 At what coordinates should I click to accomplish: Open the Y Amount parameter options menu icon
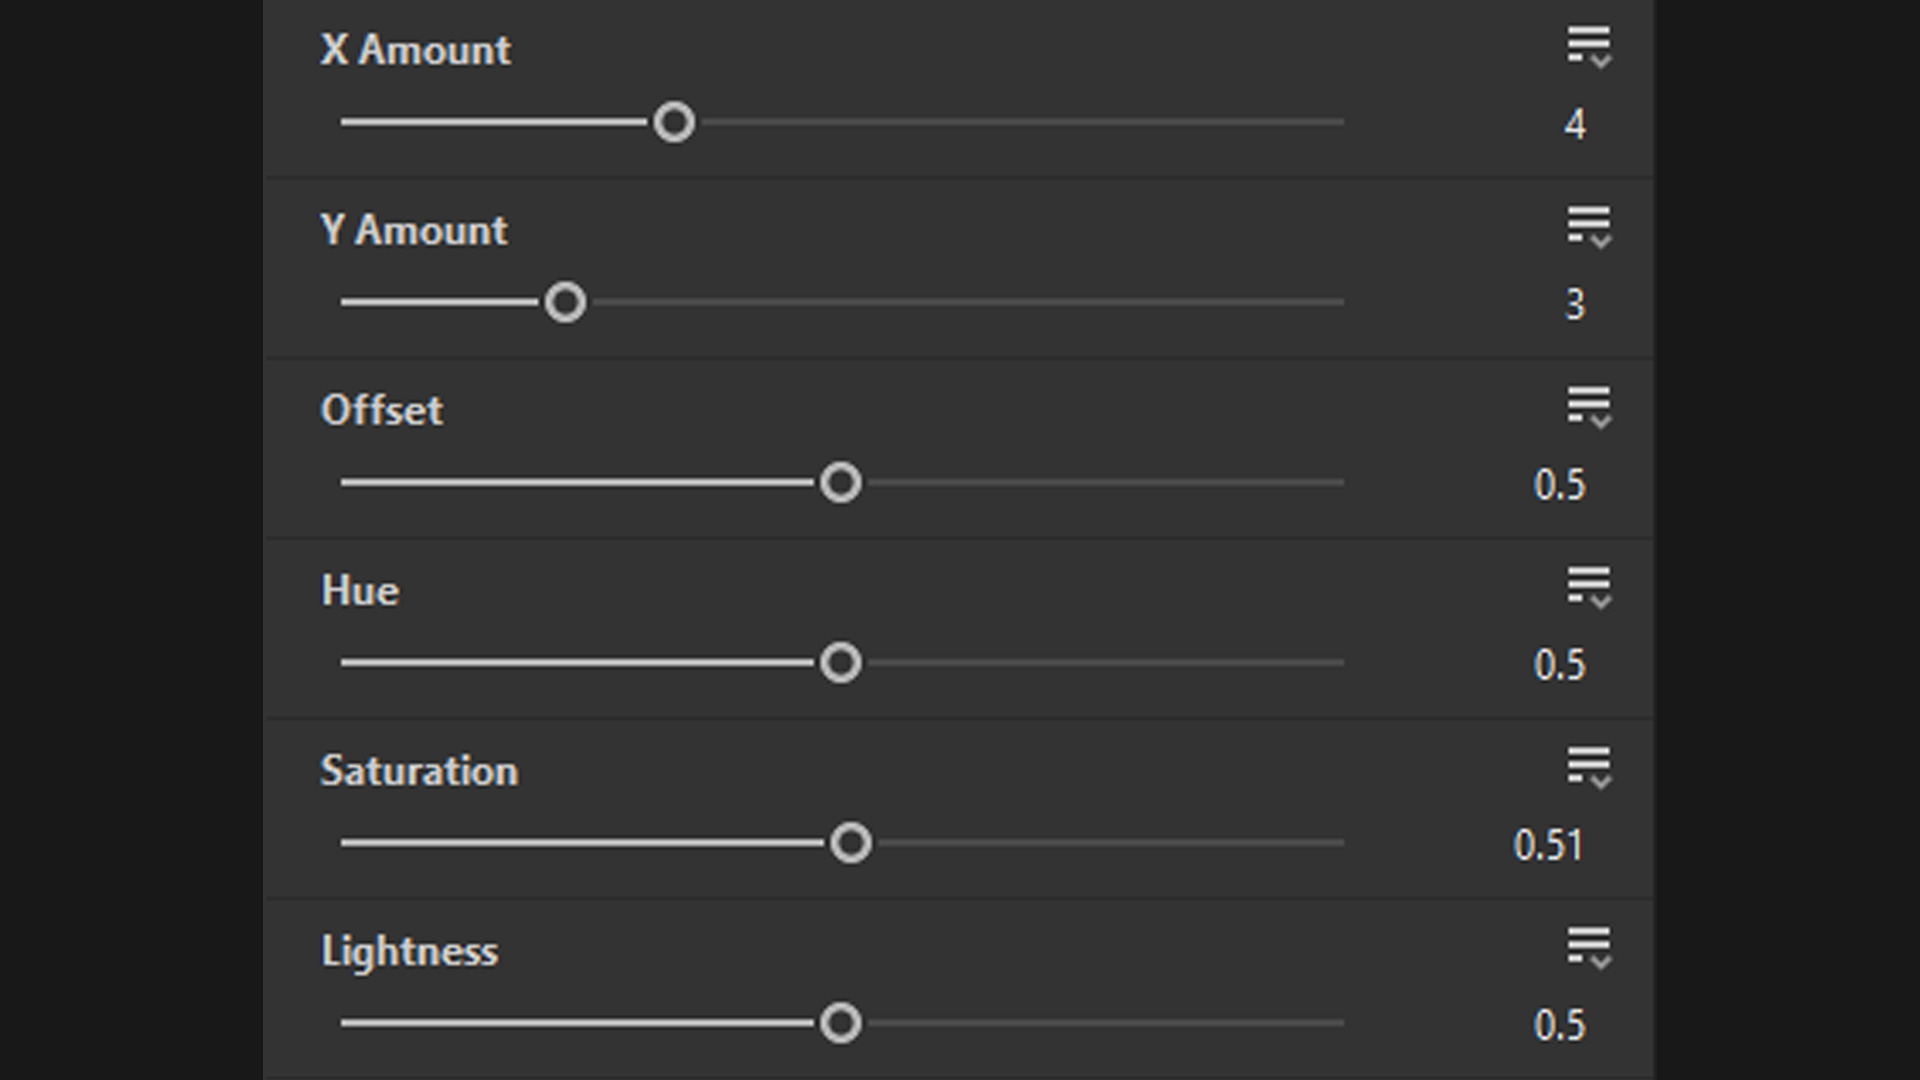click(x=1588, y=227)
